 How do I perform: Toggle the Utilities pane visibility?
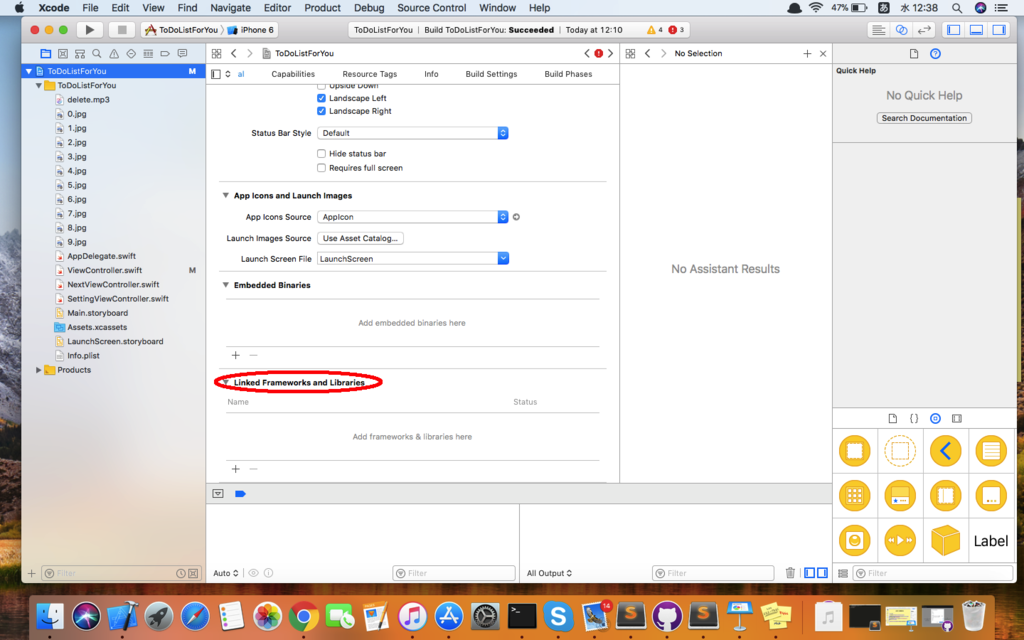[x=999, y=30]
